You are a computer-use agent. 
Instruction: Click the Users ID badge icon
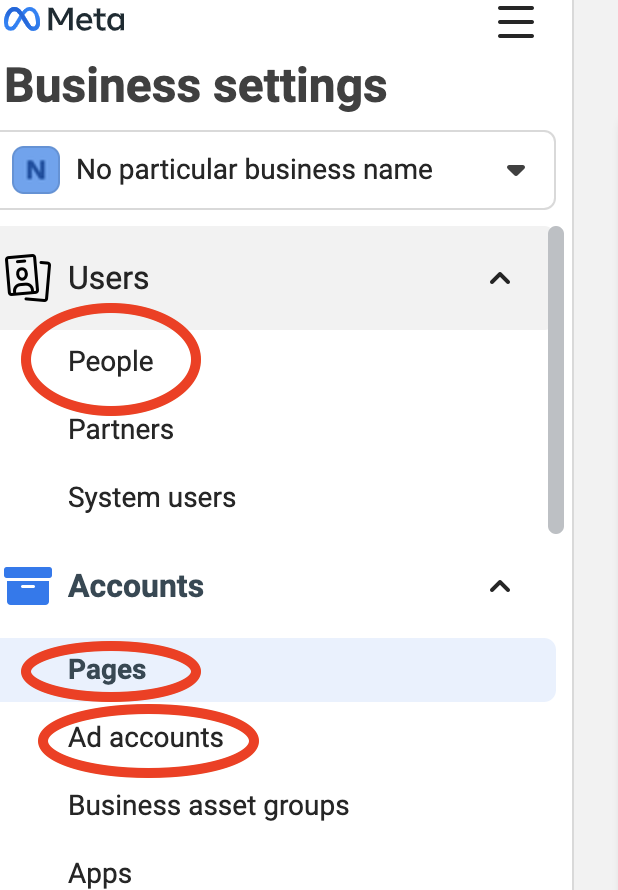27,277
